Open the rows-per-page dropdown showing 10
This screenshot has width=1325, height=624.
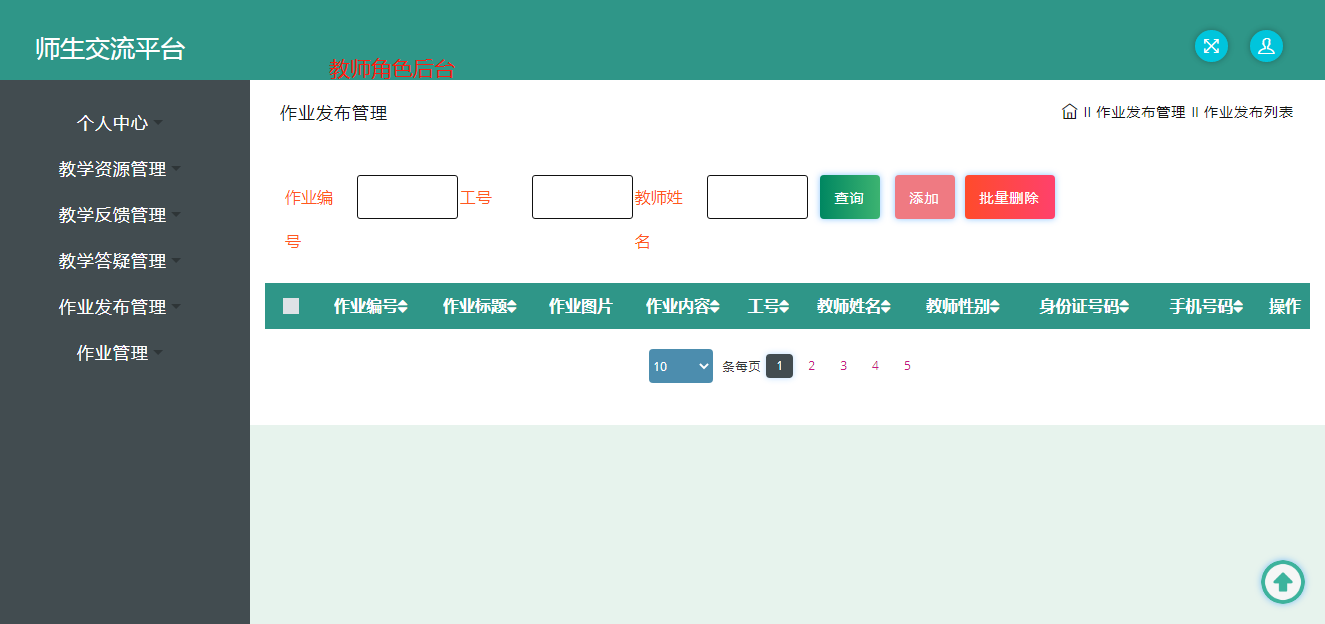coord(680,366)
